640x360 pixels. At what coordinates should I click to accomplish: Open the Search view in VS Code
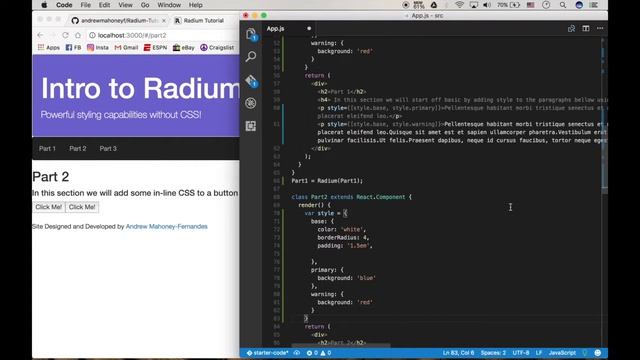coord(251,56)
